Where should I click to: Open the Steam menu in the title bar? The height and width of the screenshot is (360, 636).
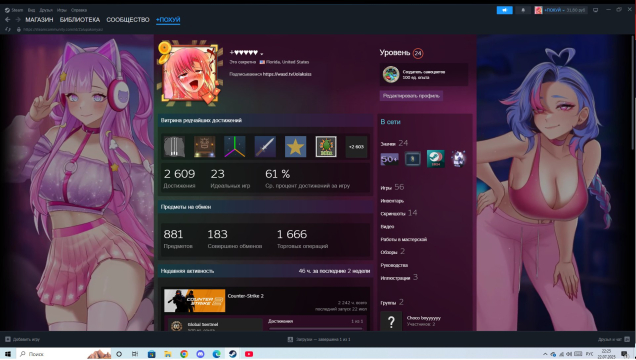tap(15, 10)
